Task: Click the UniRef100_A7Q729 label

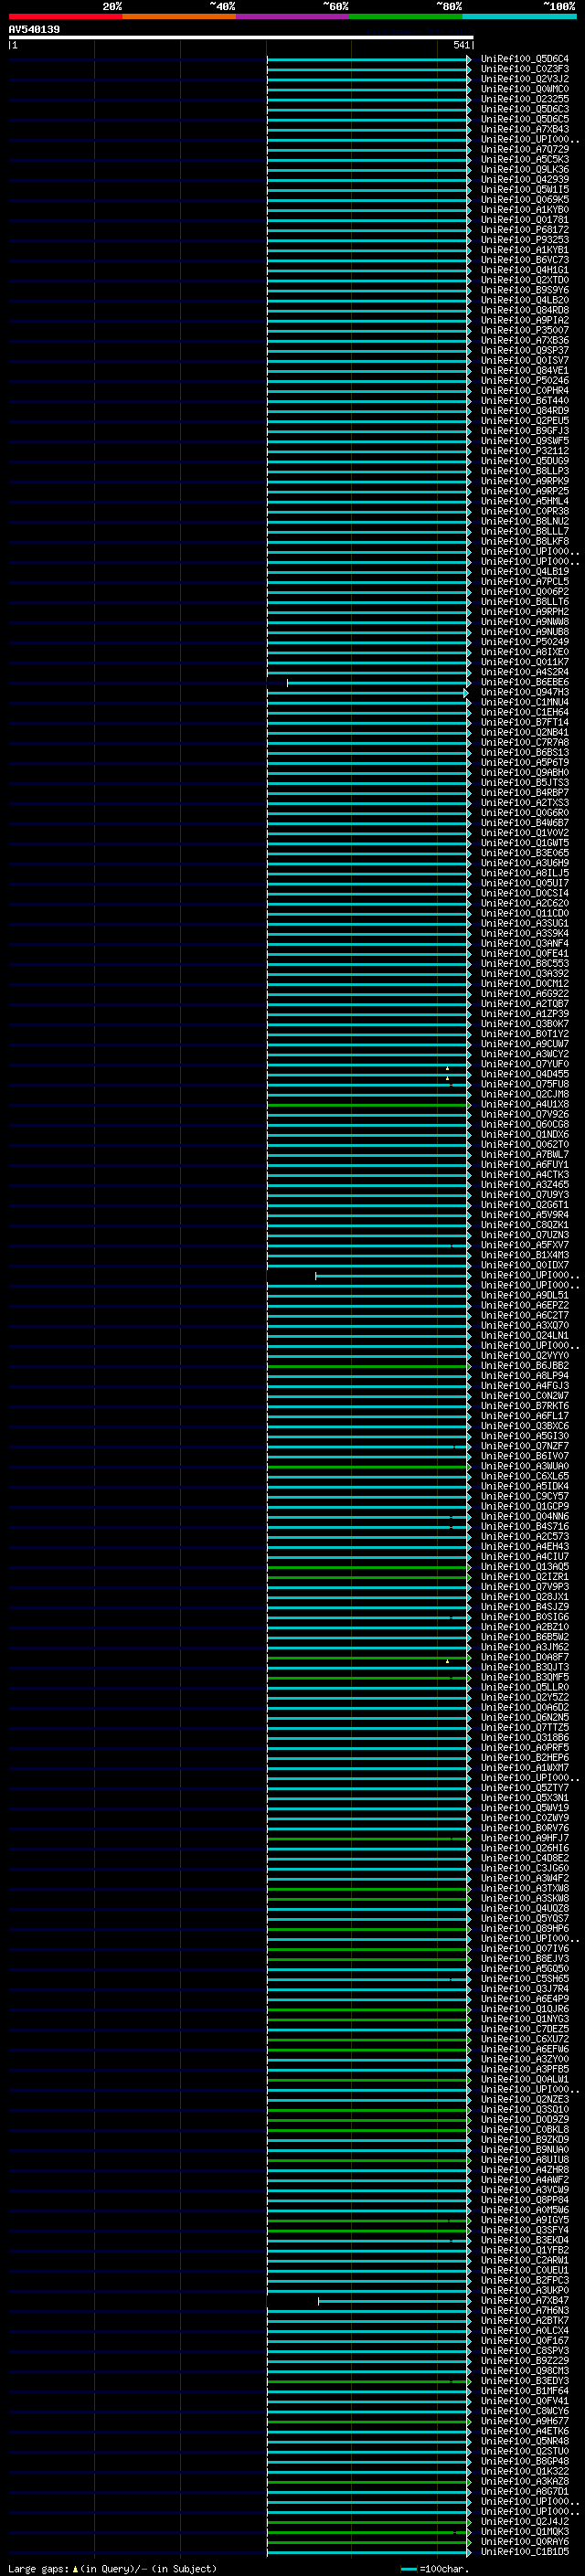Action: click(x=525, y=149)
